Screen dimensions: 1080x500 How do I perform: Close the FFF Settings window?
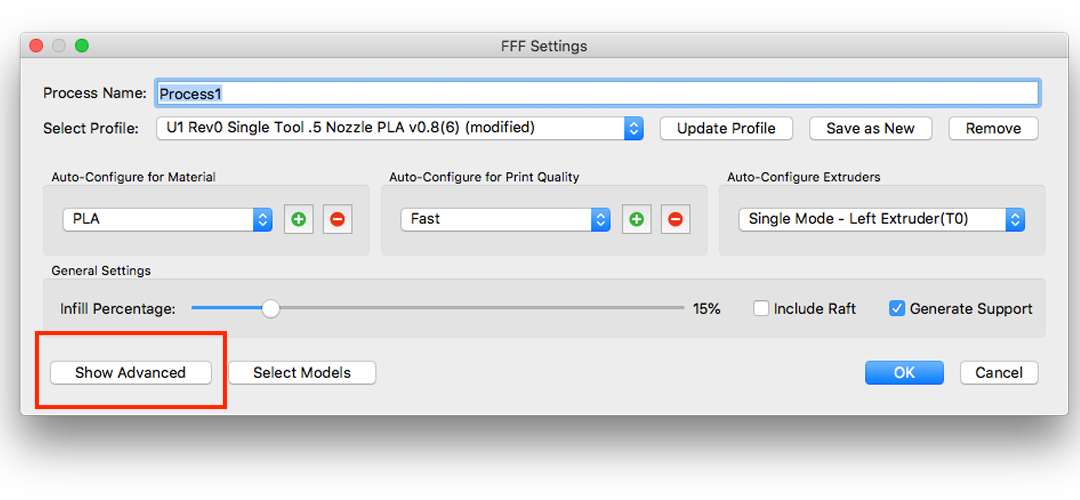click(x=36, y=46)
